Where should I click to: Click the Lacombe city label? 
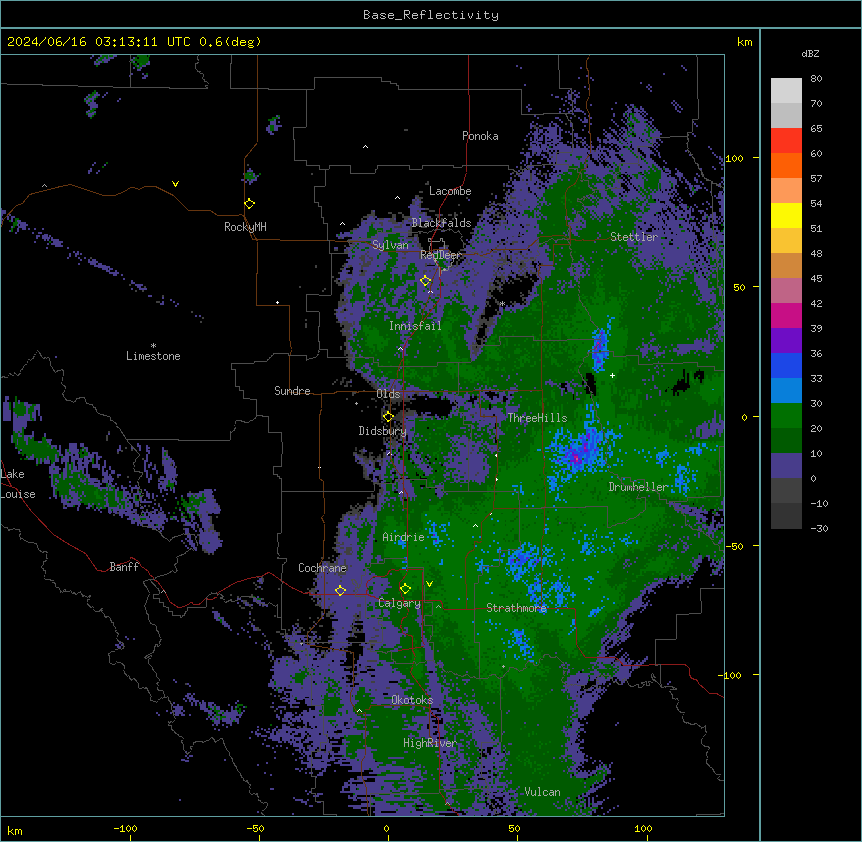click(x=450, y=191)
